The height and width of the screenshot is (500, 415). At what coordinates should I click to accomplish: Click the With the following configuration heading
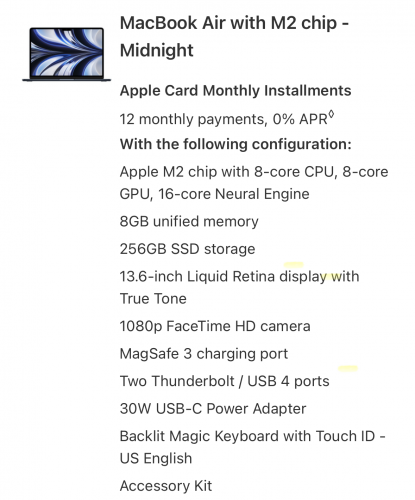(236, 144)
